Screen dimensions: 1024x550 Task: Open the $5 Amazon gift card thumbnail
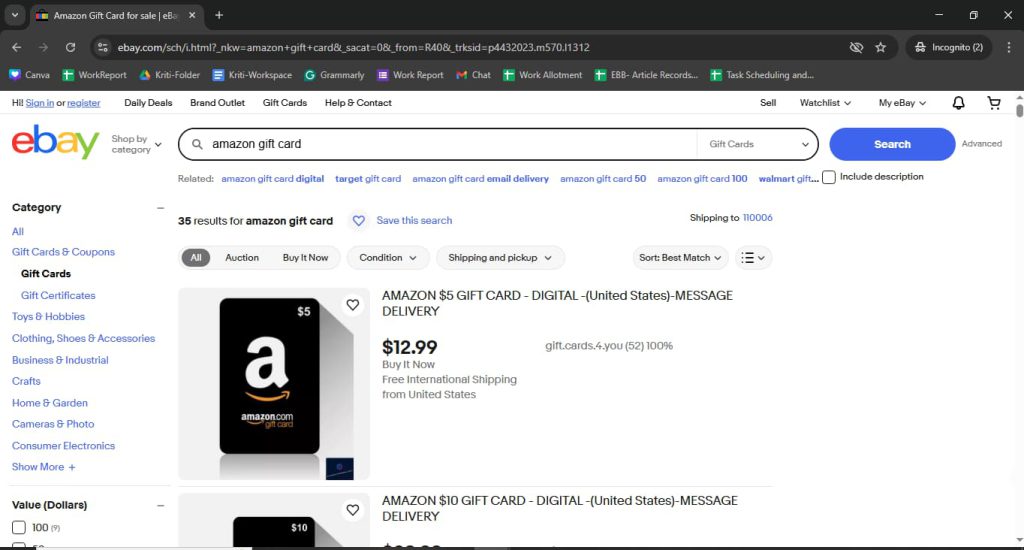coord(274,384)
